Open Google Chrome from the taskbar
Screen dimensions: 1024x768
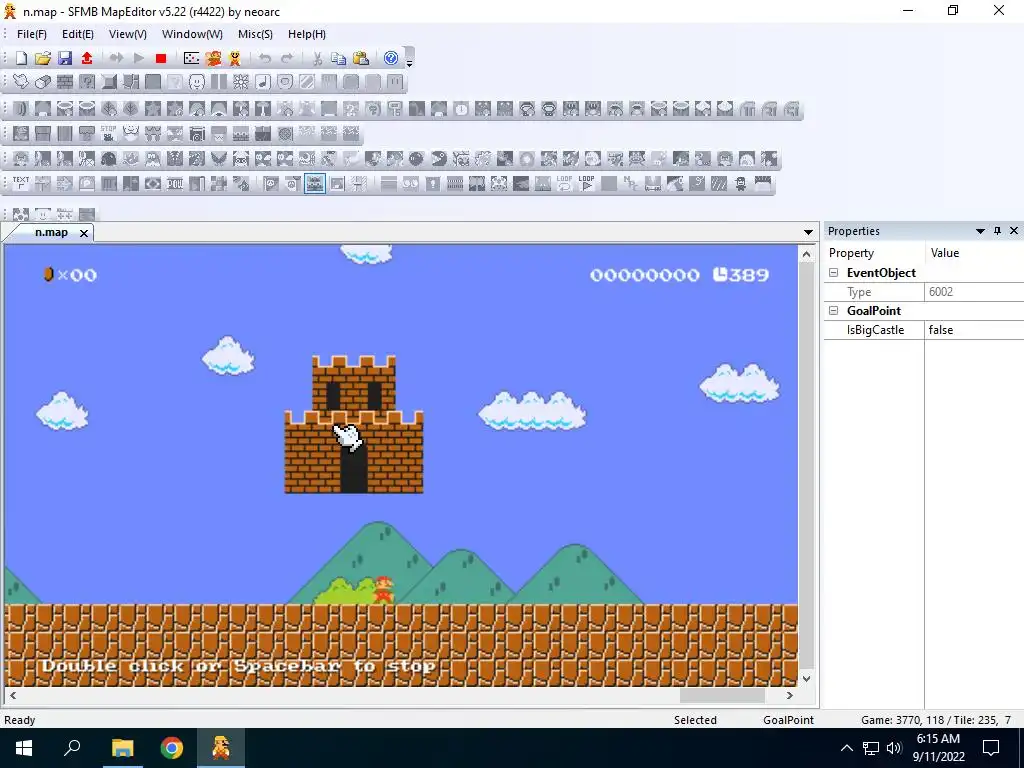pyautogui.click(x=172, y=748)
